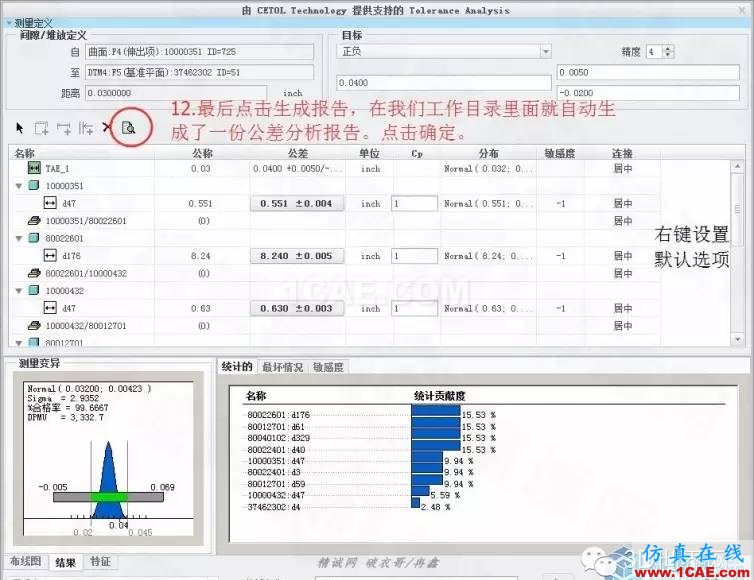The height and width of the screenshot is (580, 754).
Task: Click the part icon beside 80022601
Action: (x=34, y=238)
